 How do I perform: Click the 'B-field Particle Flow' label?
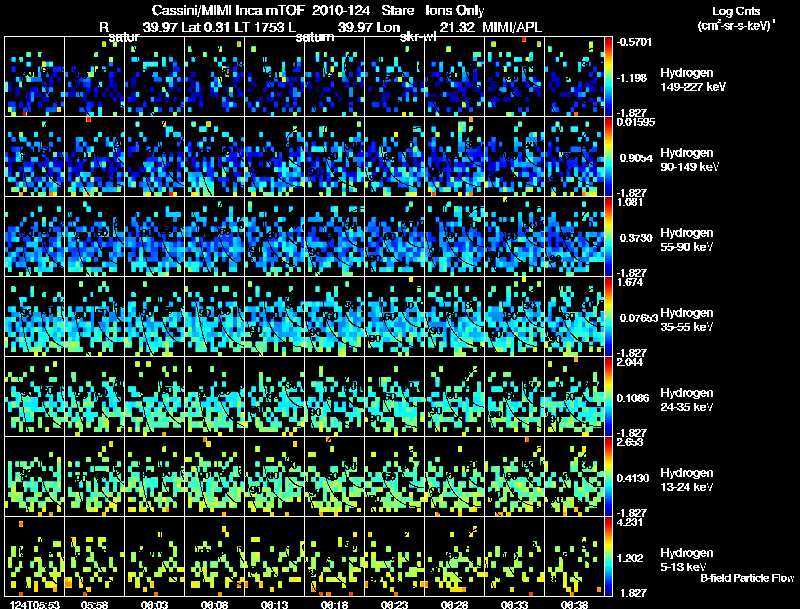747,578
